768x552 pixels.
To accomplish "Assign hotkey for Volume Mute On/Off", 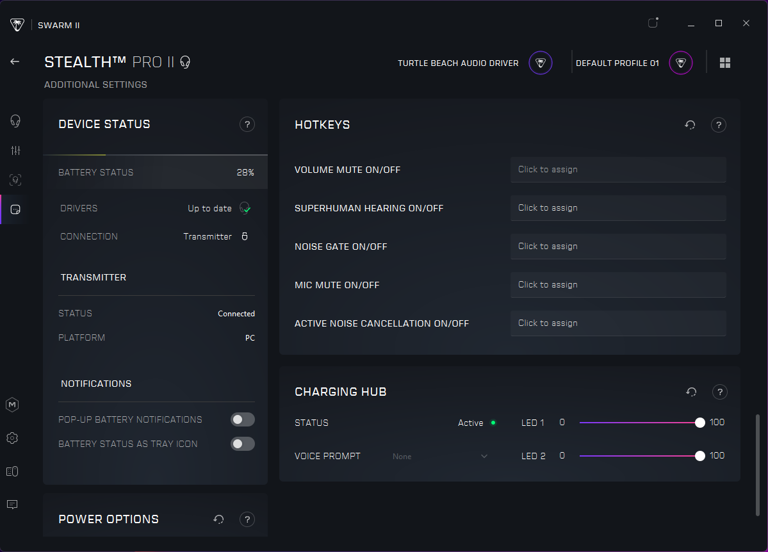I will (618, 169).
